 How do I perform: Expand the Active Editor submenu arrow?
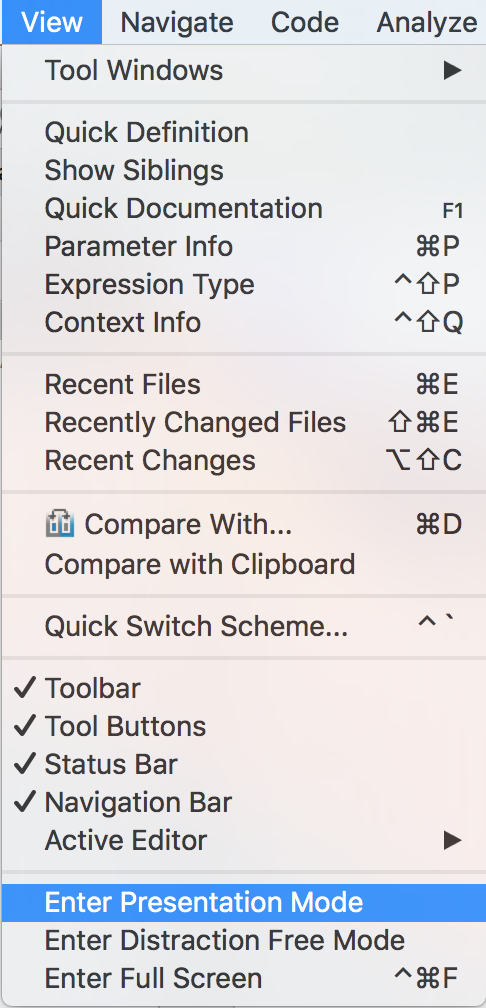pos(453,840)
